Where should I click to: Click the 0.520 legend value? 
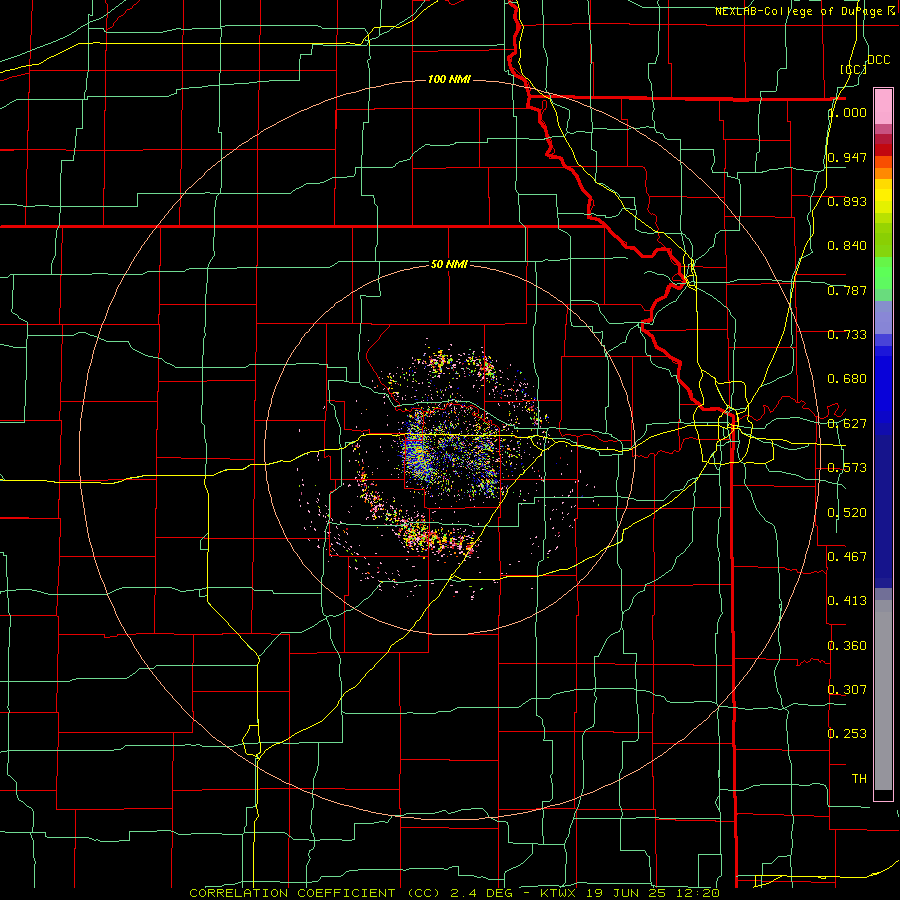pos(847,513)
